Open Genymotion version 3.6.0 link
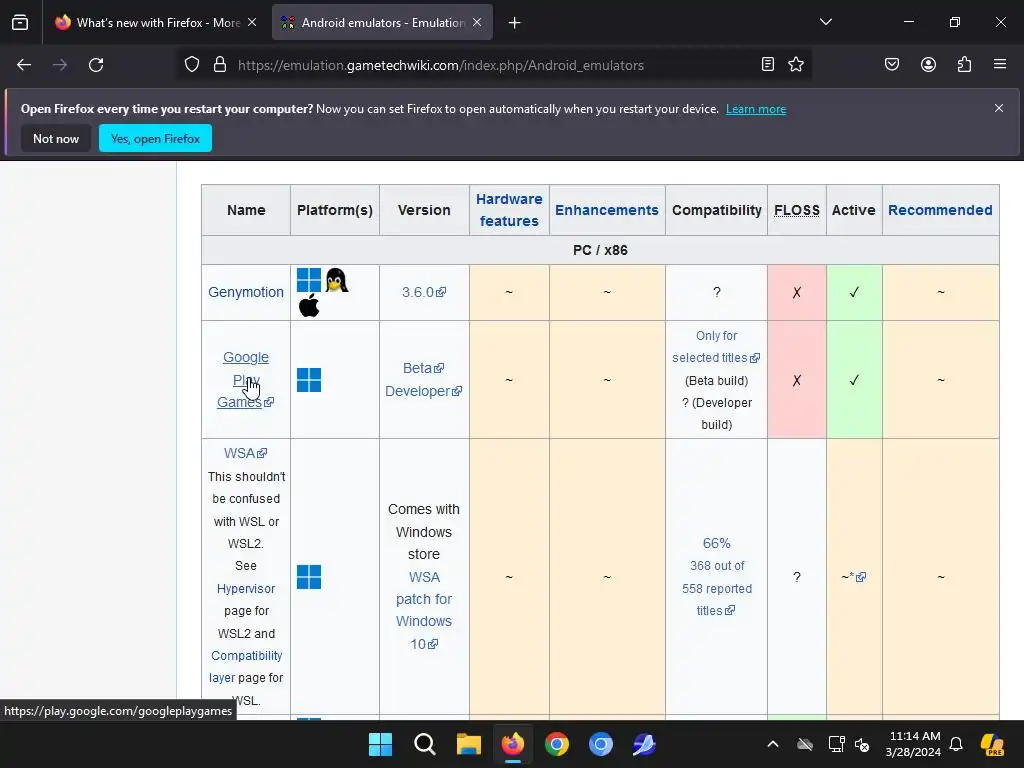Screen dimensions: 1024x768 tap(424, 292)
